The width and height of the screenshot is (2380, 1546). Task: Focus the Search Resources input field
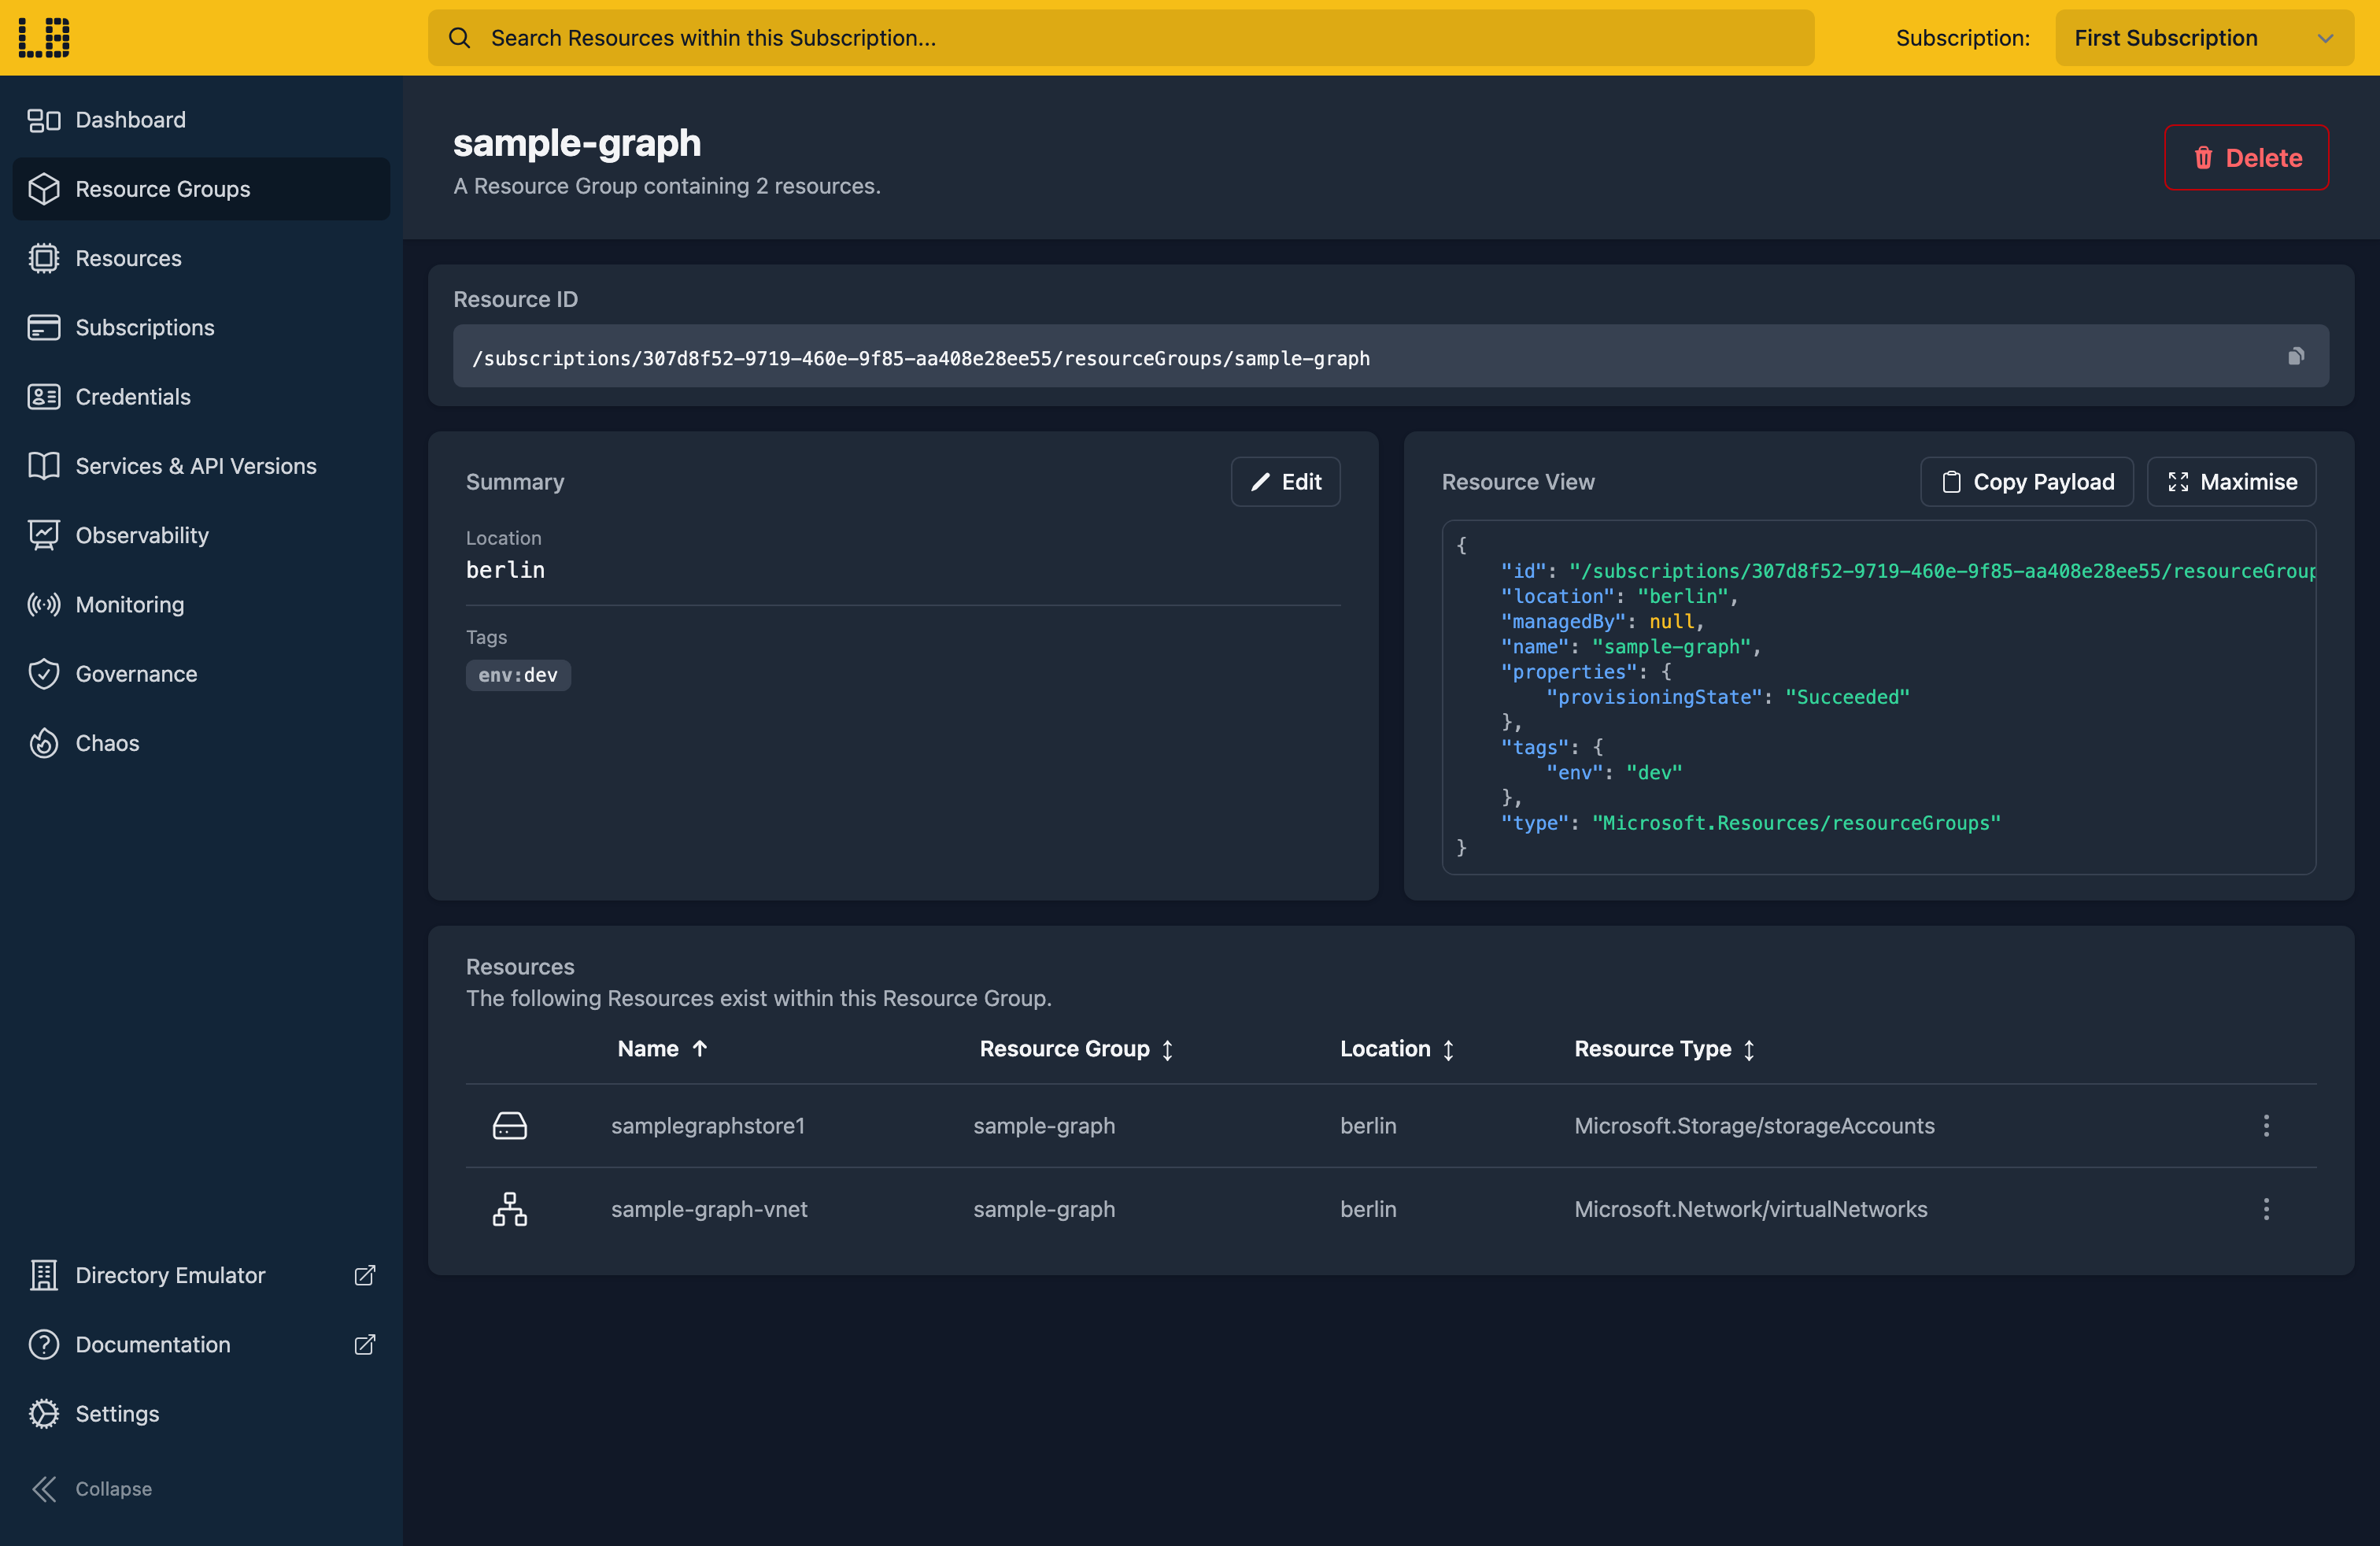[x=1121, y=38]
